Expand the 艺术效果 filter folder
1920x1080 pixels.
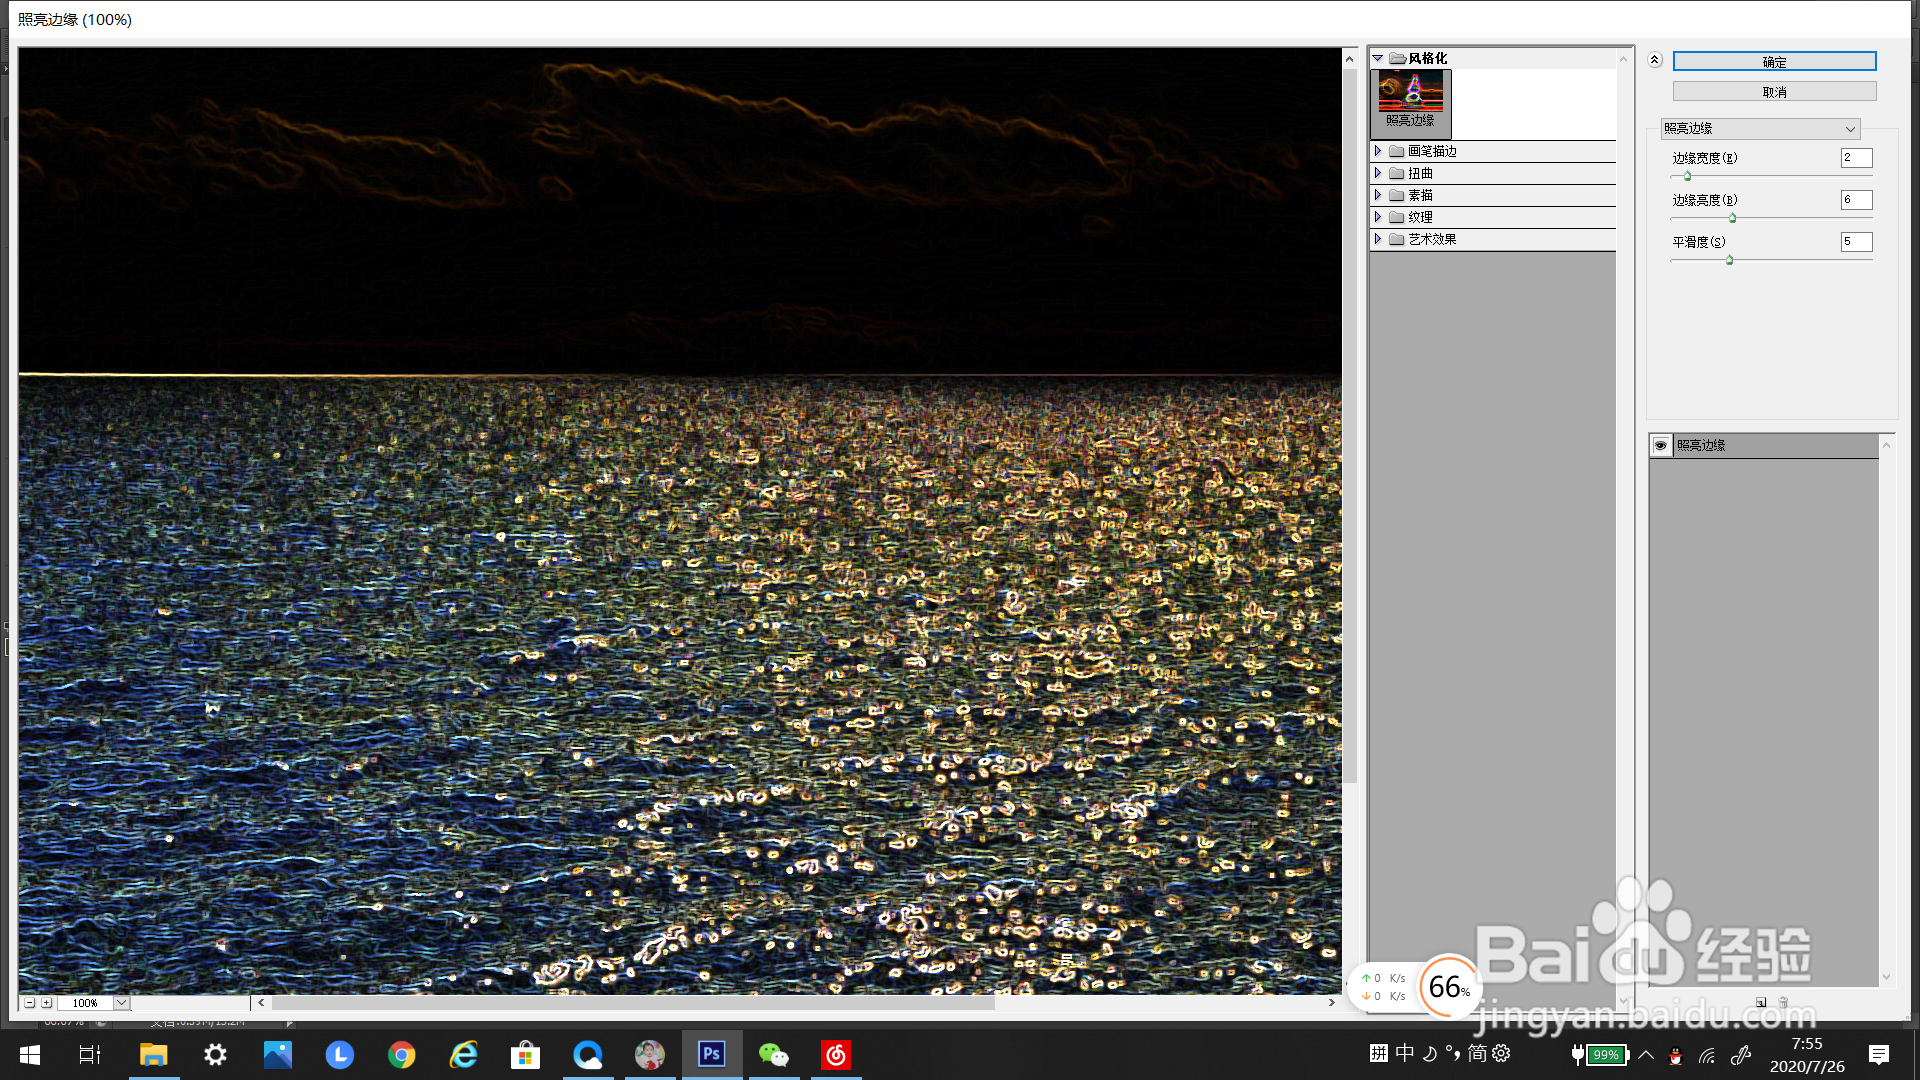coord(1378,239)
